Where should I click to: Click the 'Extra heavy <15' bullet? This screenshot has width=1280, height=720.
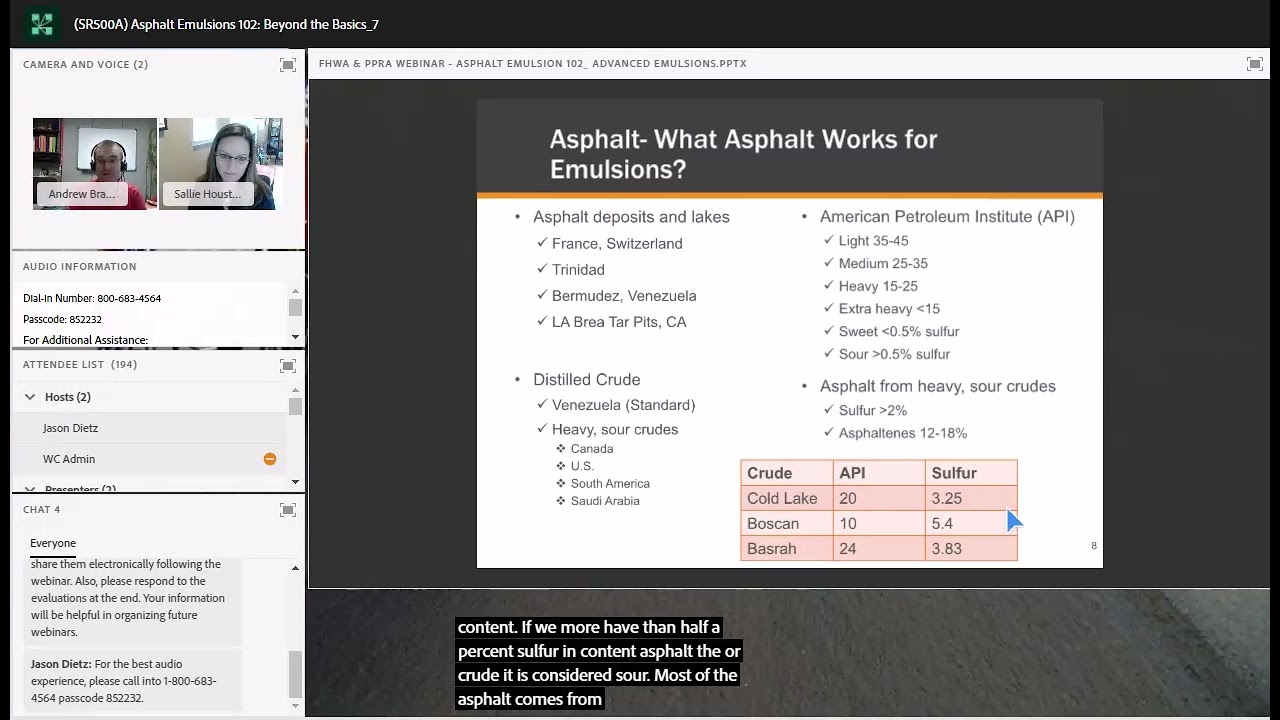pyautogui.click(x=889, y=309)
